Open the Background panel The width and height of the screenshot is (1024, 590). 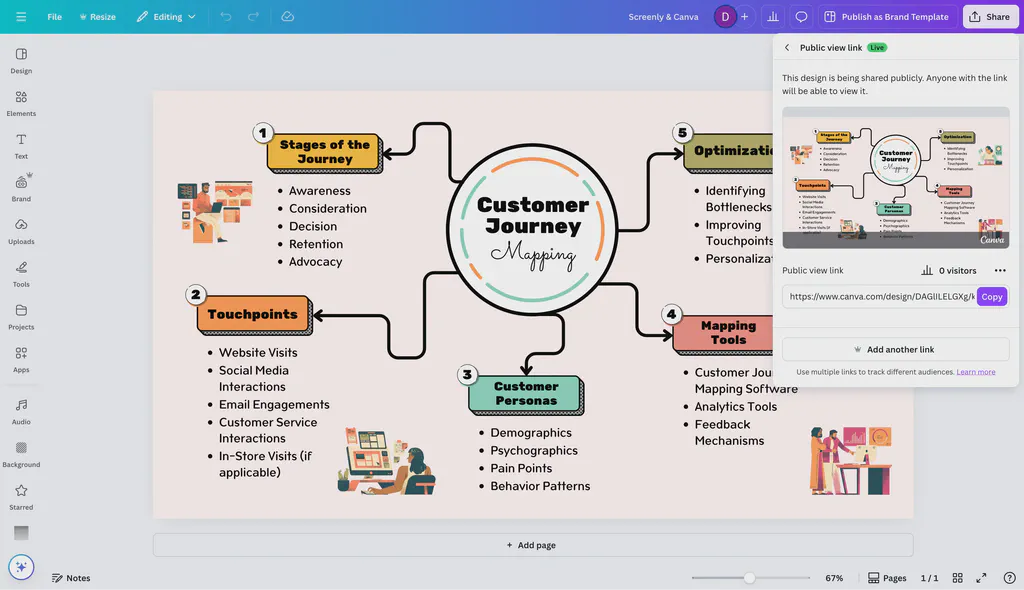(x=20, y=456)
